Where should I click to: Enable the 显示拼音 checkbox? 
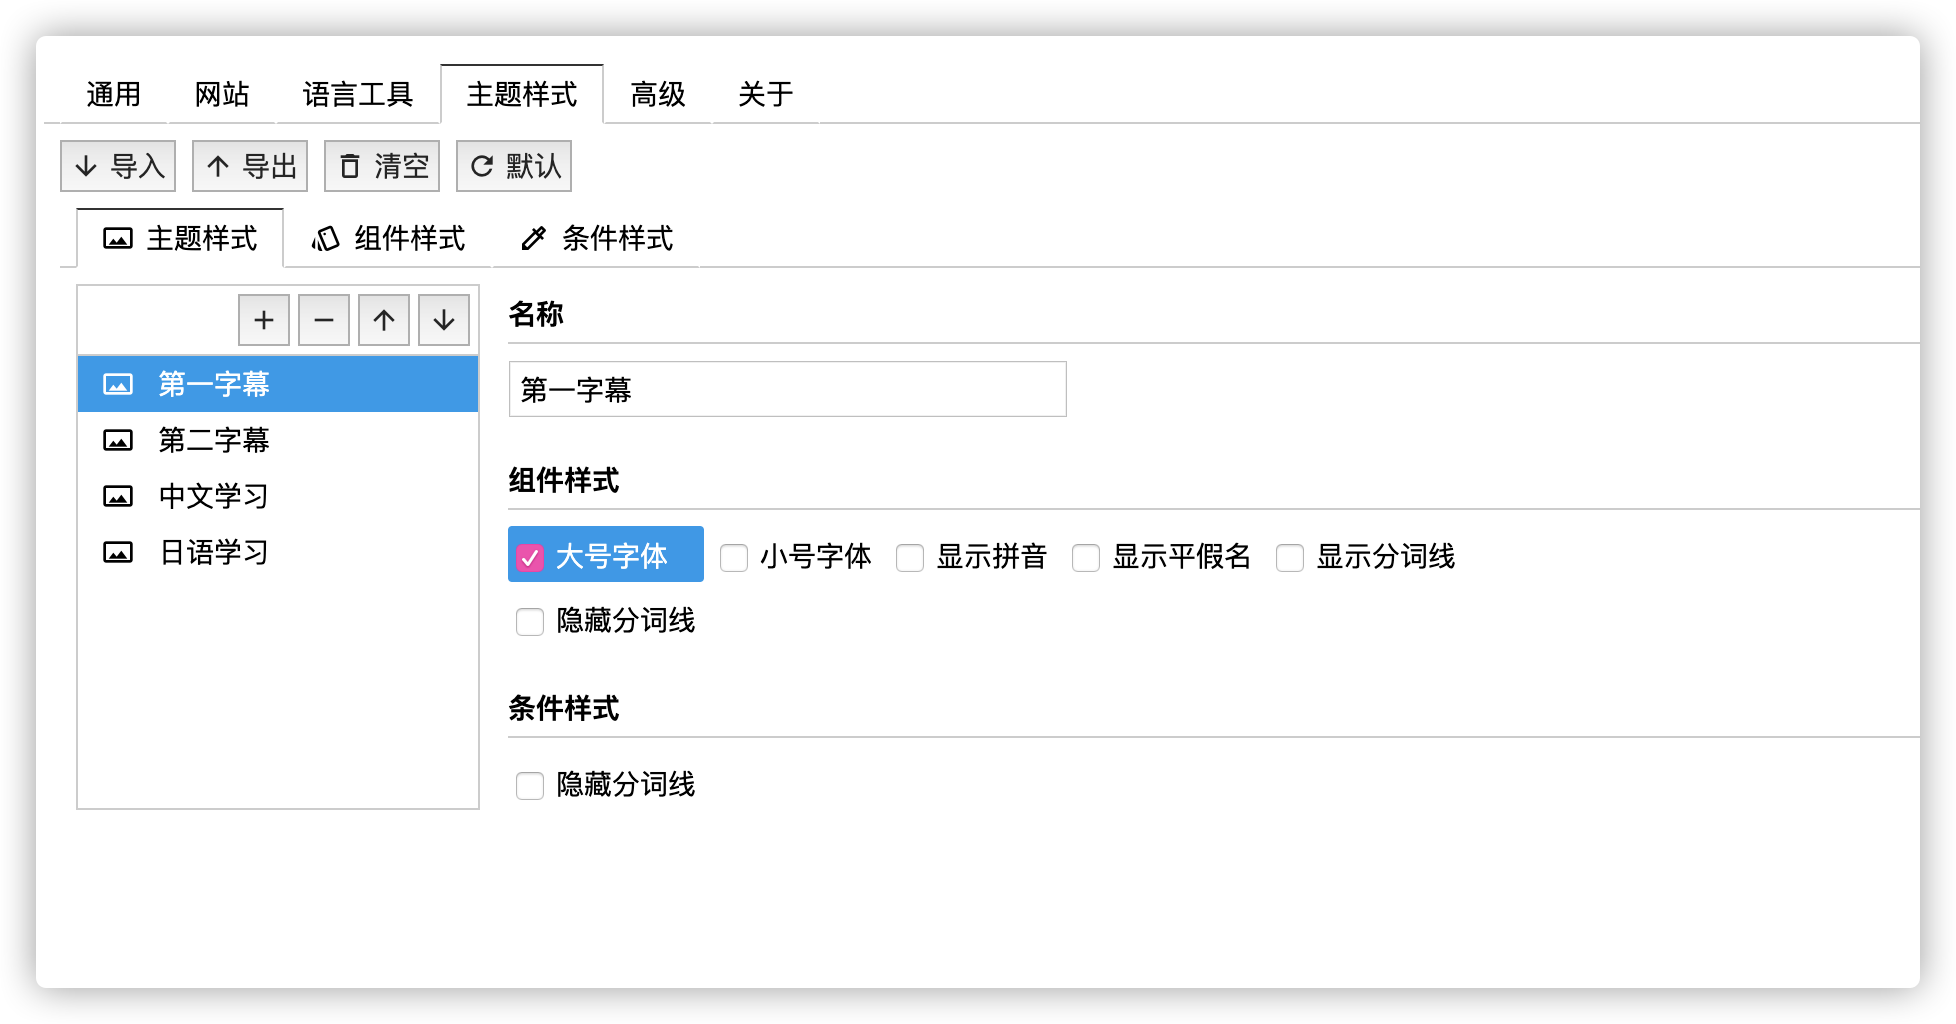910,557
